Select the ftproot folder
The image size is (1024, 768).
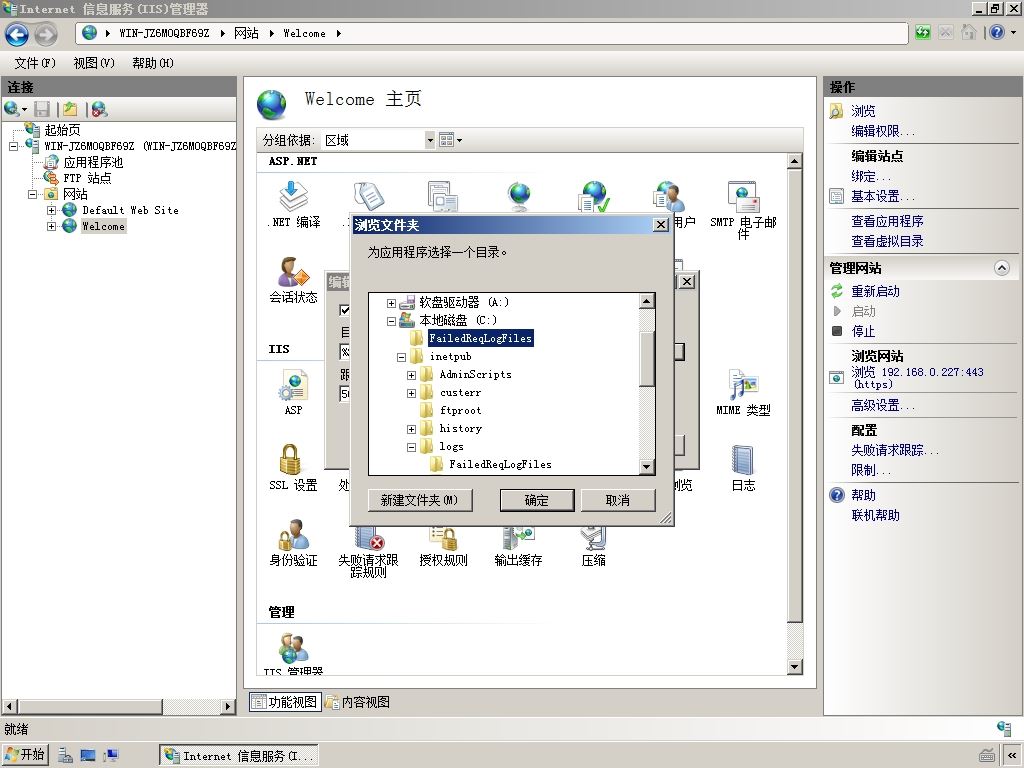[460, 411]
